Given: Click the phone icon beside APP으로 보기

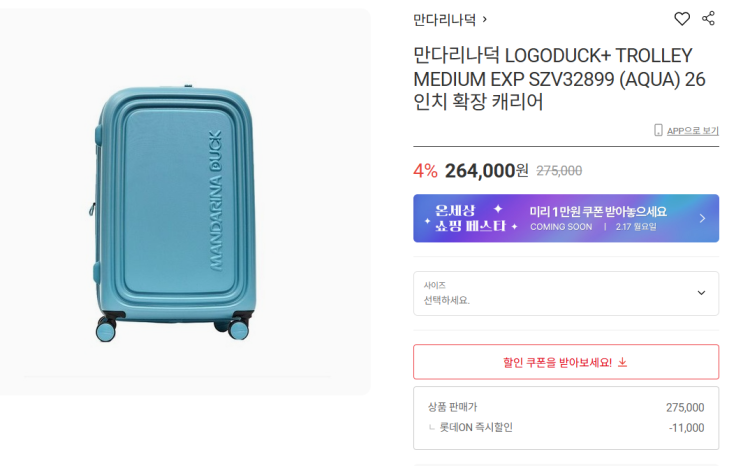Looking at the screenshot, I should coord(658,130).
